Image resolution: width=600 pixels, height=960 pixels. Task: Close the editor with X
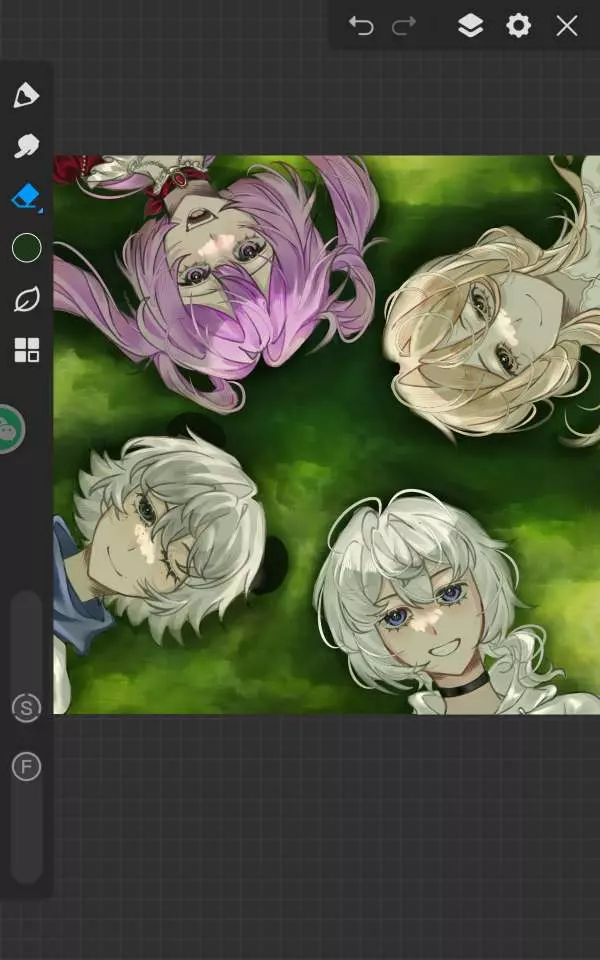click(567, 26)
